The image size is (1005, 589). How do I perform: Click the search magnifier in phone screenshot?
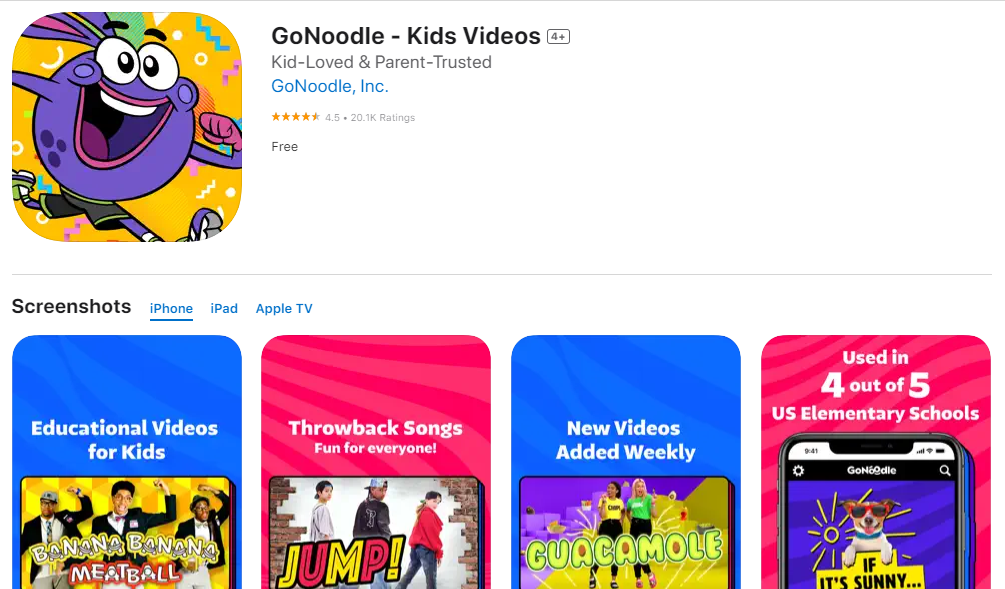coord(945,470)
